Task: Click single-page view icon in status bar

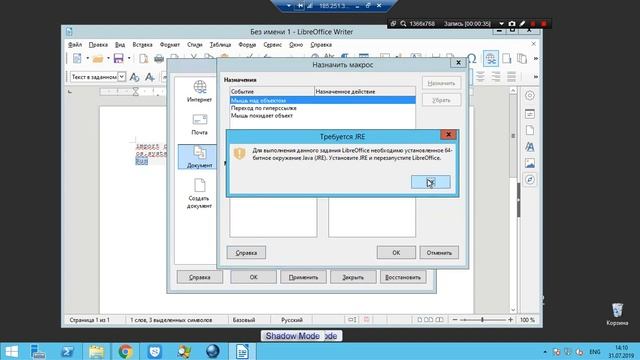Action: 419,320
